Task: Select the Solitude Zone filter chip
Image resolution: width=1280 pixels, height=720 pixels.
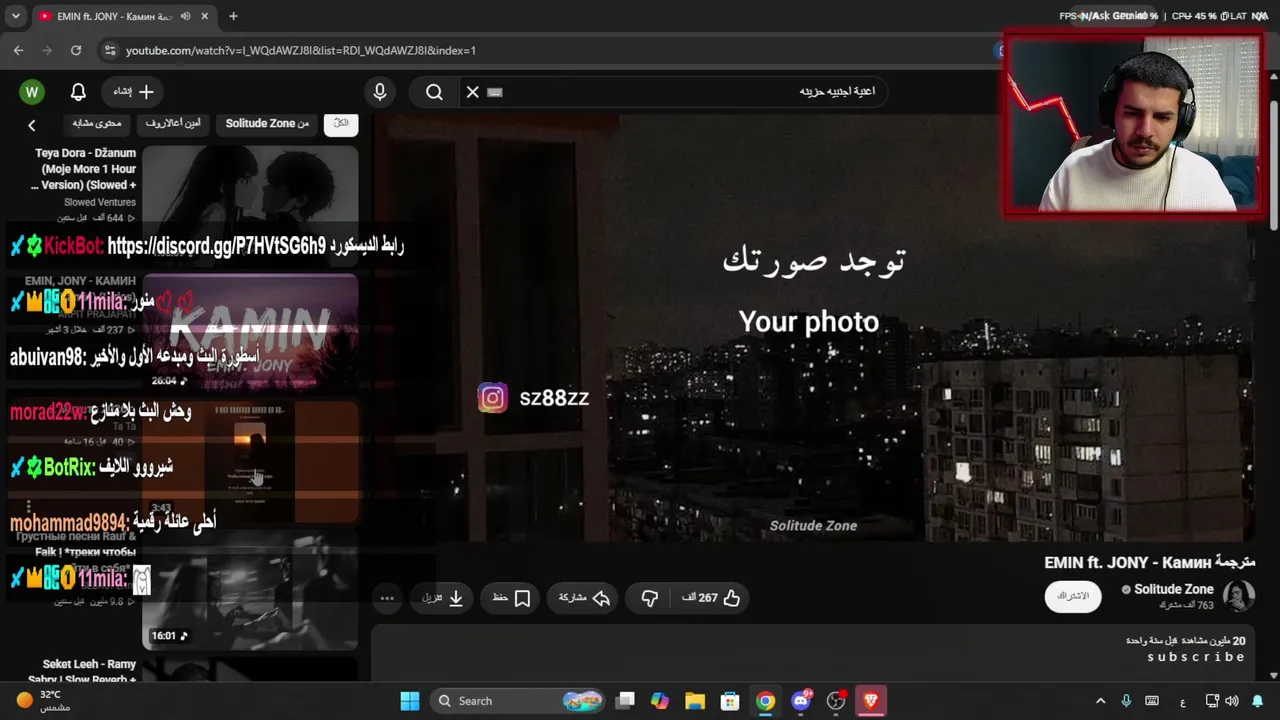Action: pos(267,123)
